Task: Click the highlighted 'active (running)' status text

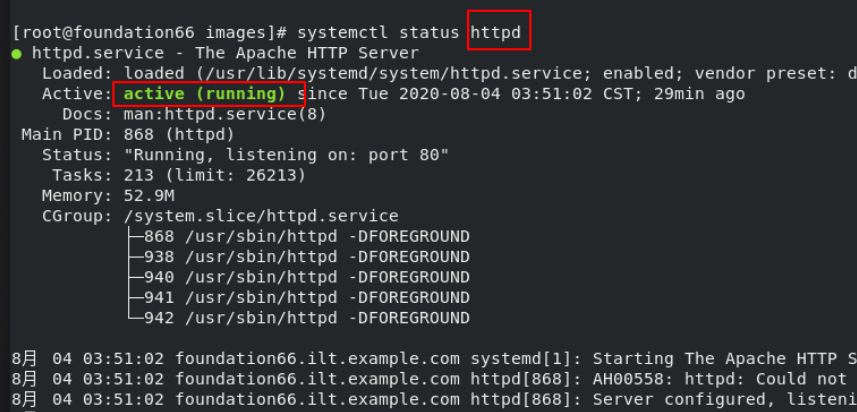Action: pyautogui.click(x=204, y=94)
